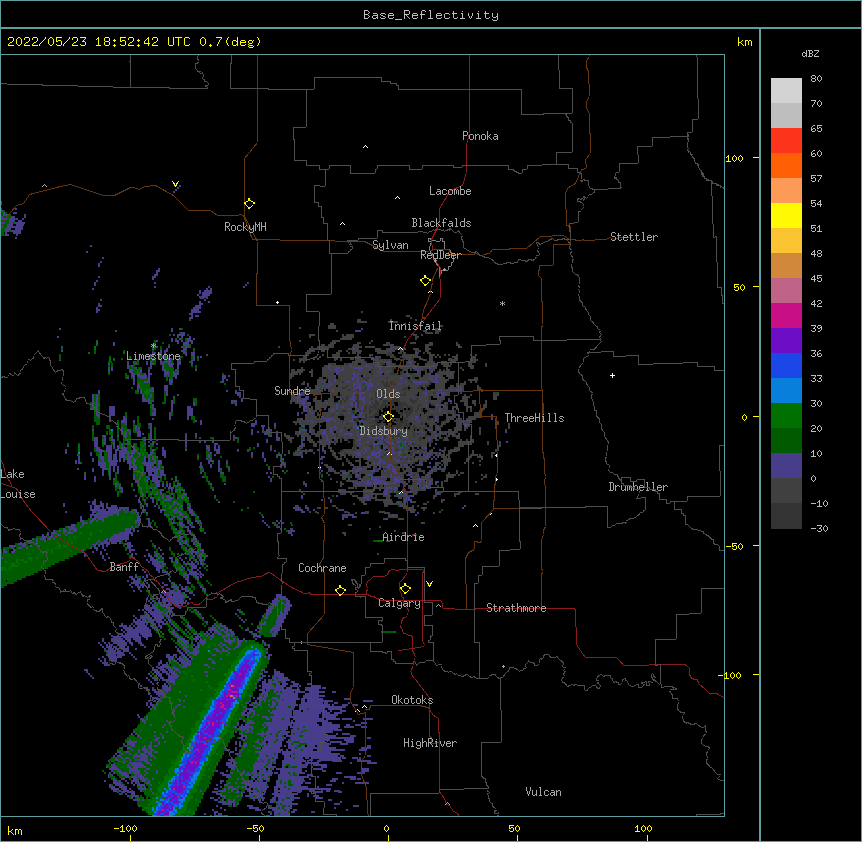Click the Lacombe town label
Image resolution: width=862 pixels, height=842 pixels.
click(450, 191)
